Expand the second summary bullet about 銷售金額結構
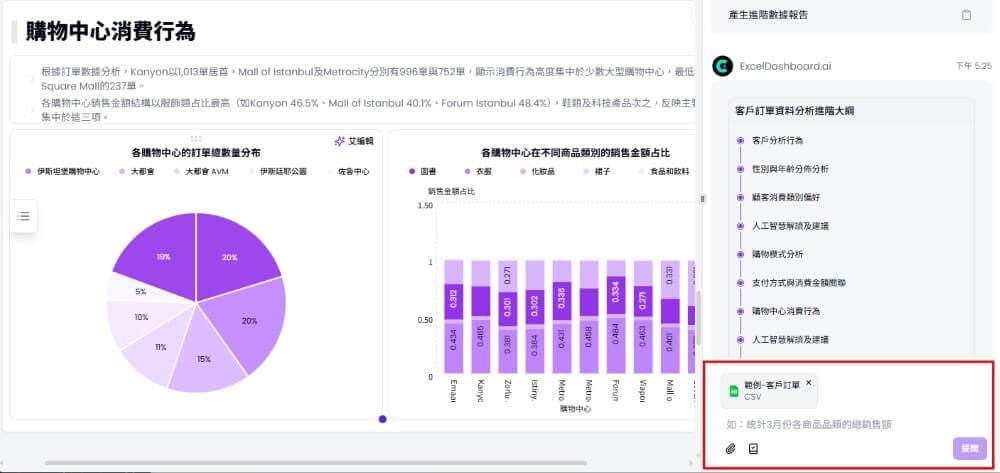1000x473 pixels. pos(32,110)
